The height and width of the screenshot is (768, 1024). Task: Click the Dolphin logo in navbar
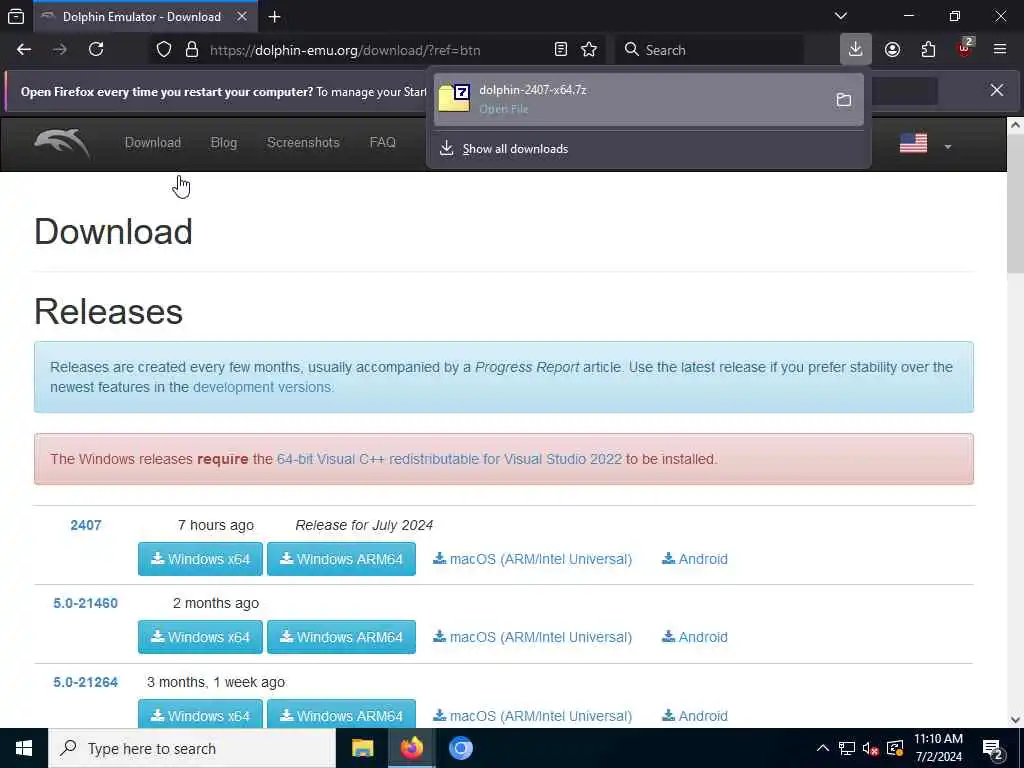coord(62,143)
